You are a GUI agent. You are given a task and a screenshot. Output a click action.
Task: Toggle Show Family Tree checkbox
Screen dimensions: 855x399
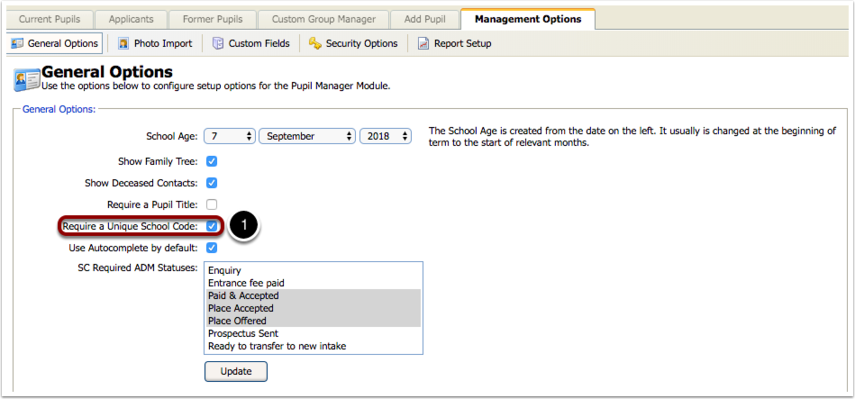tap(212, 161)
